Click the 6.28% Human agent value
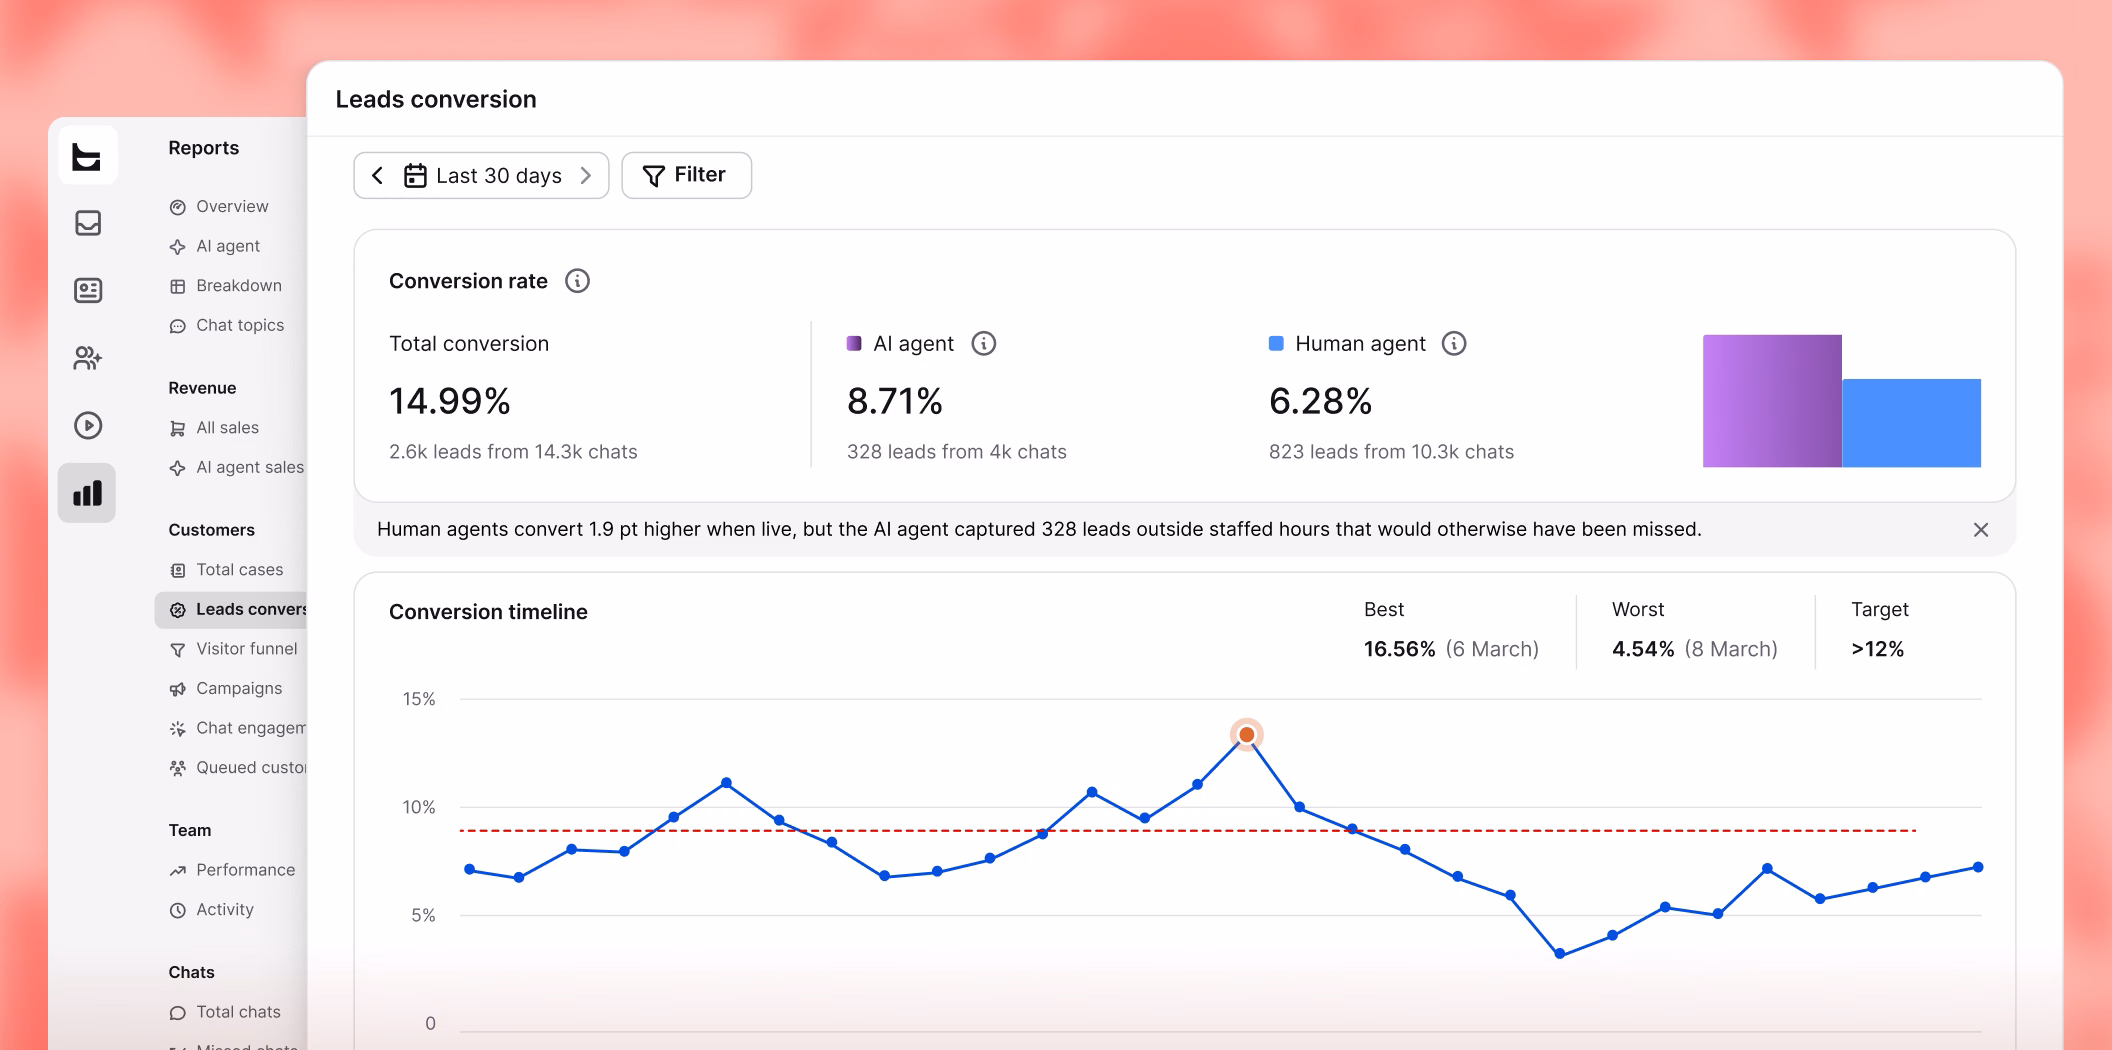This screenshot has height=1050, width=2112. tap(1320, 402)
